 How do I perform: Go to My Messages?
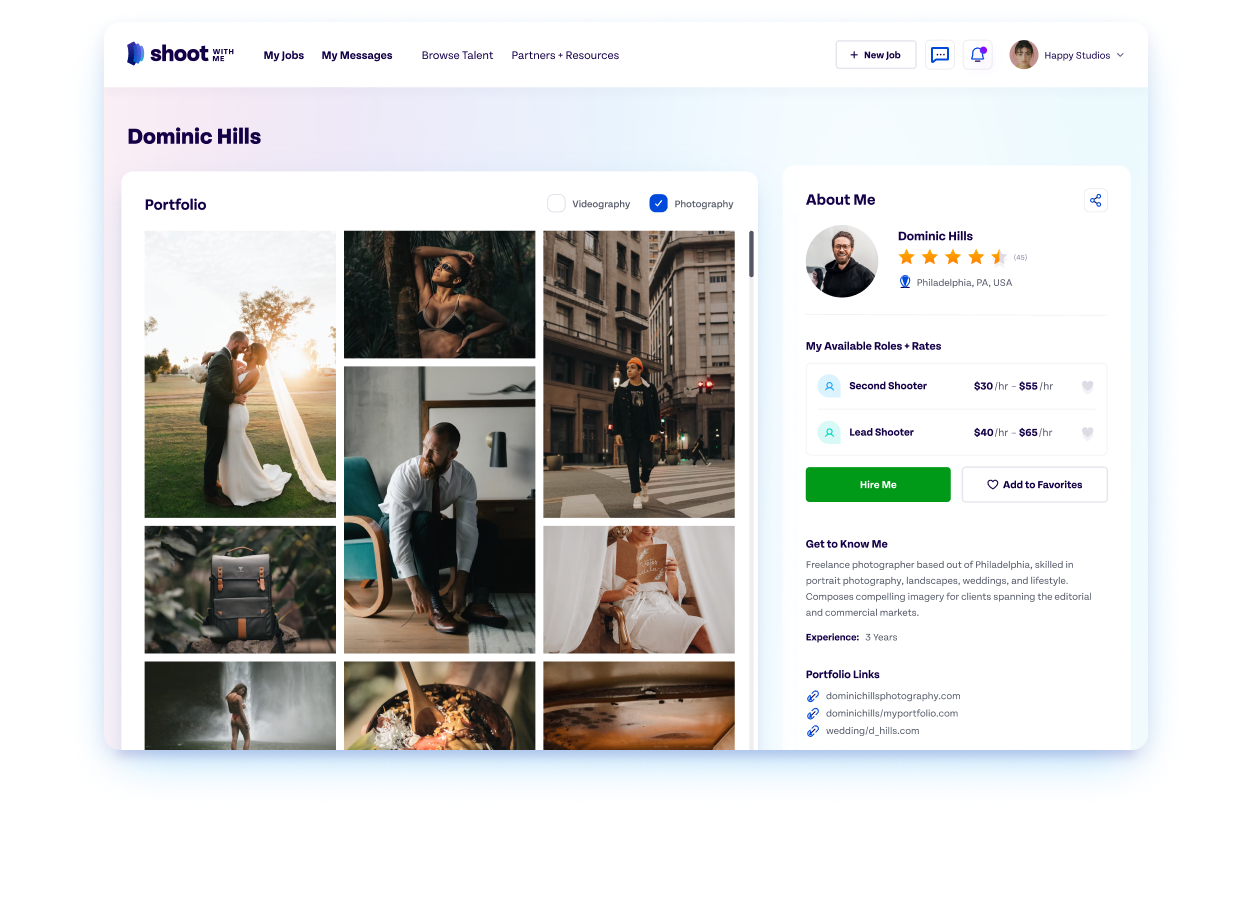pyautogui.click(x=357, y=55)
